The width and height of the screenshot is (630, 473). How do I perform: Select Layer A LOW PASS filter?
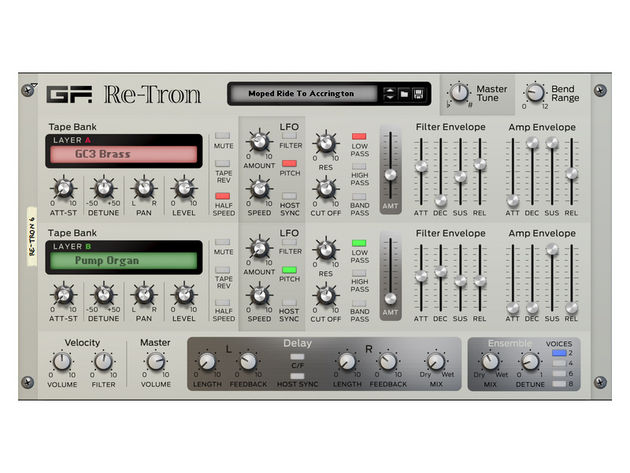pyautogui.click(x=359, y=136)
